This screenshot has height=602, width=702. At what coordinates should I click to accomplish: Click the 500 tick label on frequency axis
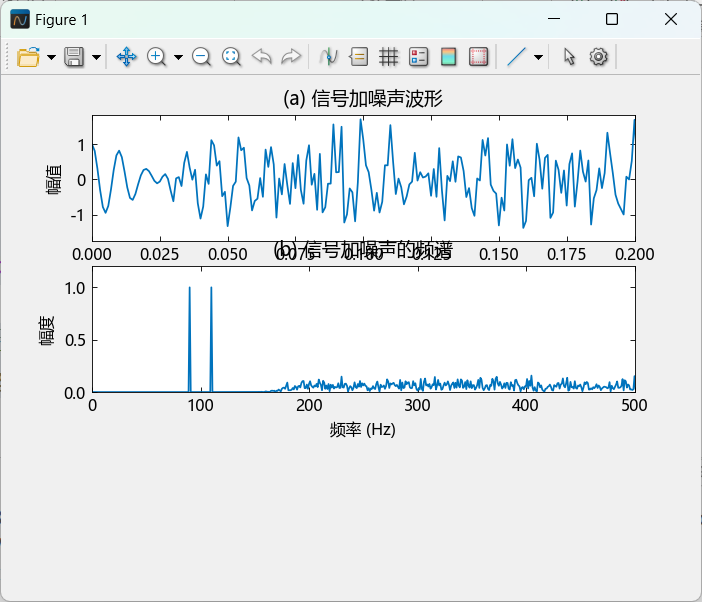(634, 406)
